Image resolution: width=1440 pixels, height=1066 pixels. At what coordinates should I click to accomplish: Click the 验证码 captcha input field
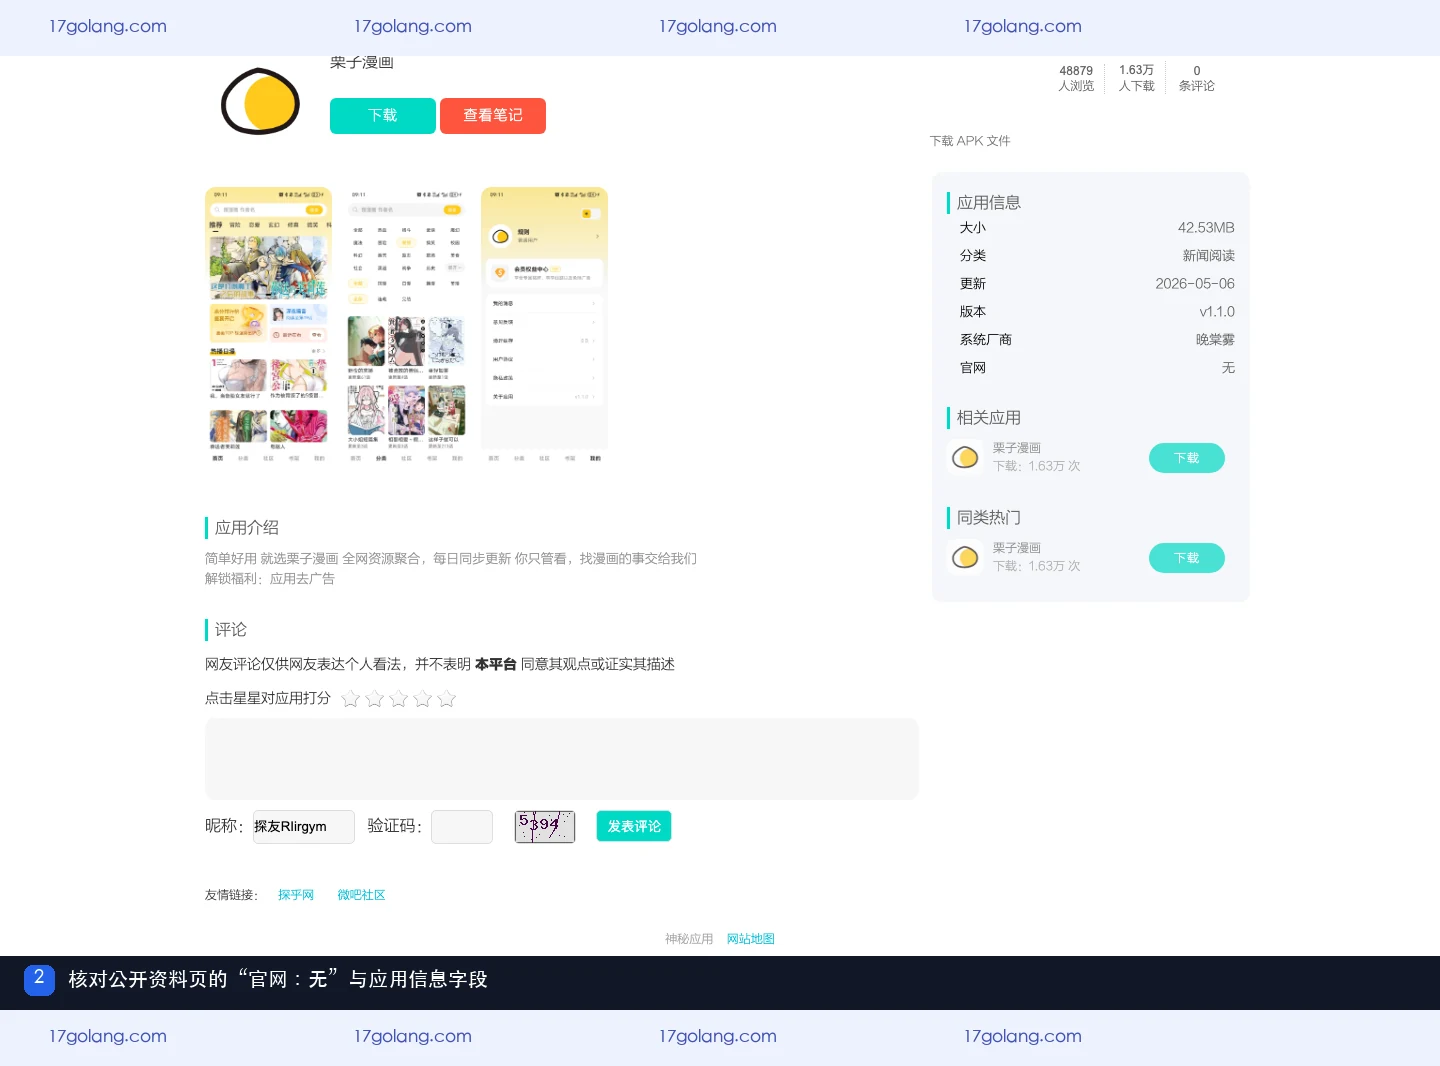(462, 827)
